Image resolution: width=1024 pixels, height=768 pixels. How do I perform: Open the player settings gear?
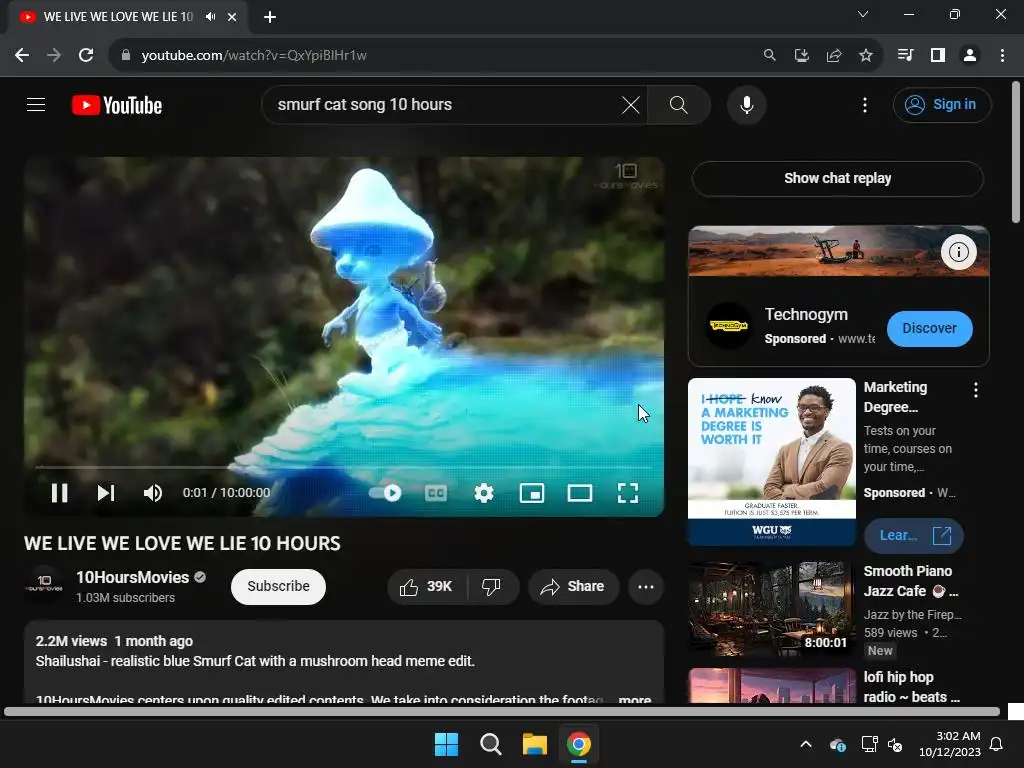pyautogui.click(x=484, y=493)
